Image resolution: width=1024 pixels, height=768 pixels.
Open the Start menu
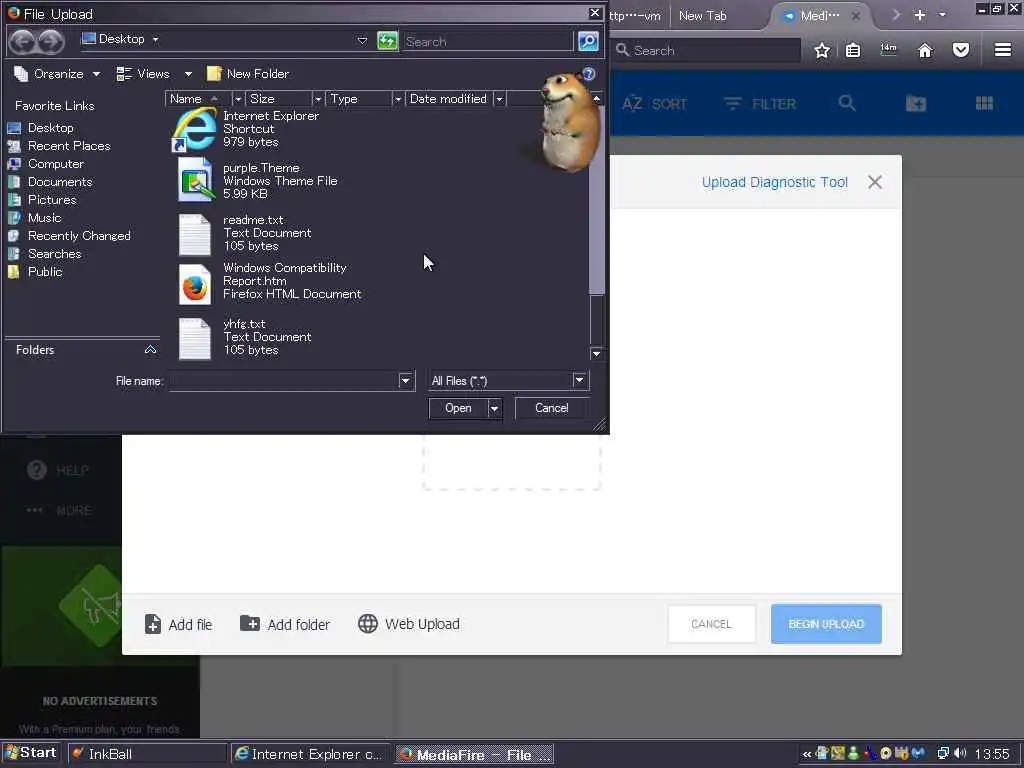(31, 753)
